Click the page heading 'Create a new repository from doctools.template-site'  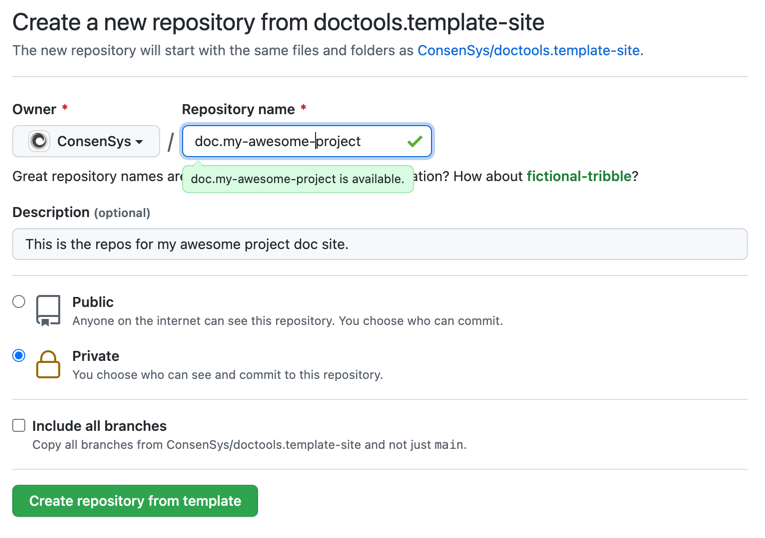click(x=278, y=22)
